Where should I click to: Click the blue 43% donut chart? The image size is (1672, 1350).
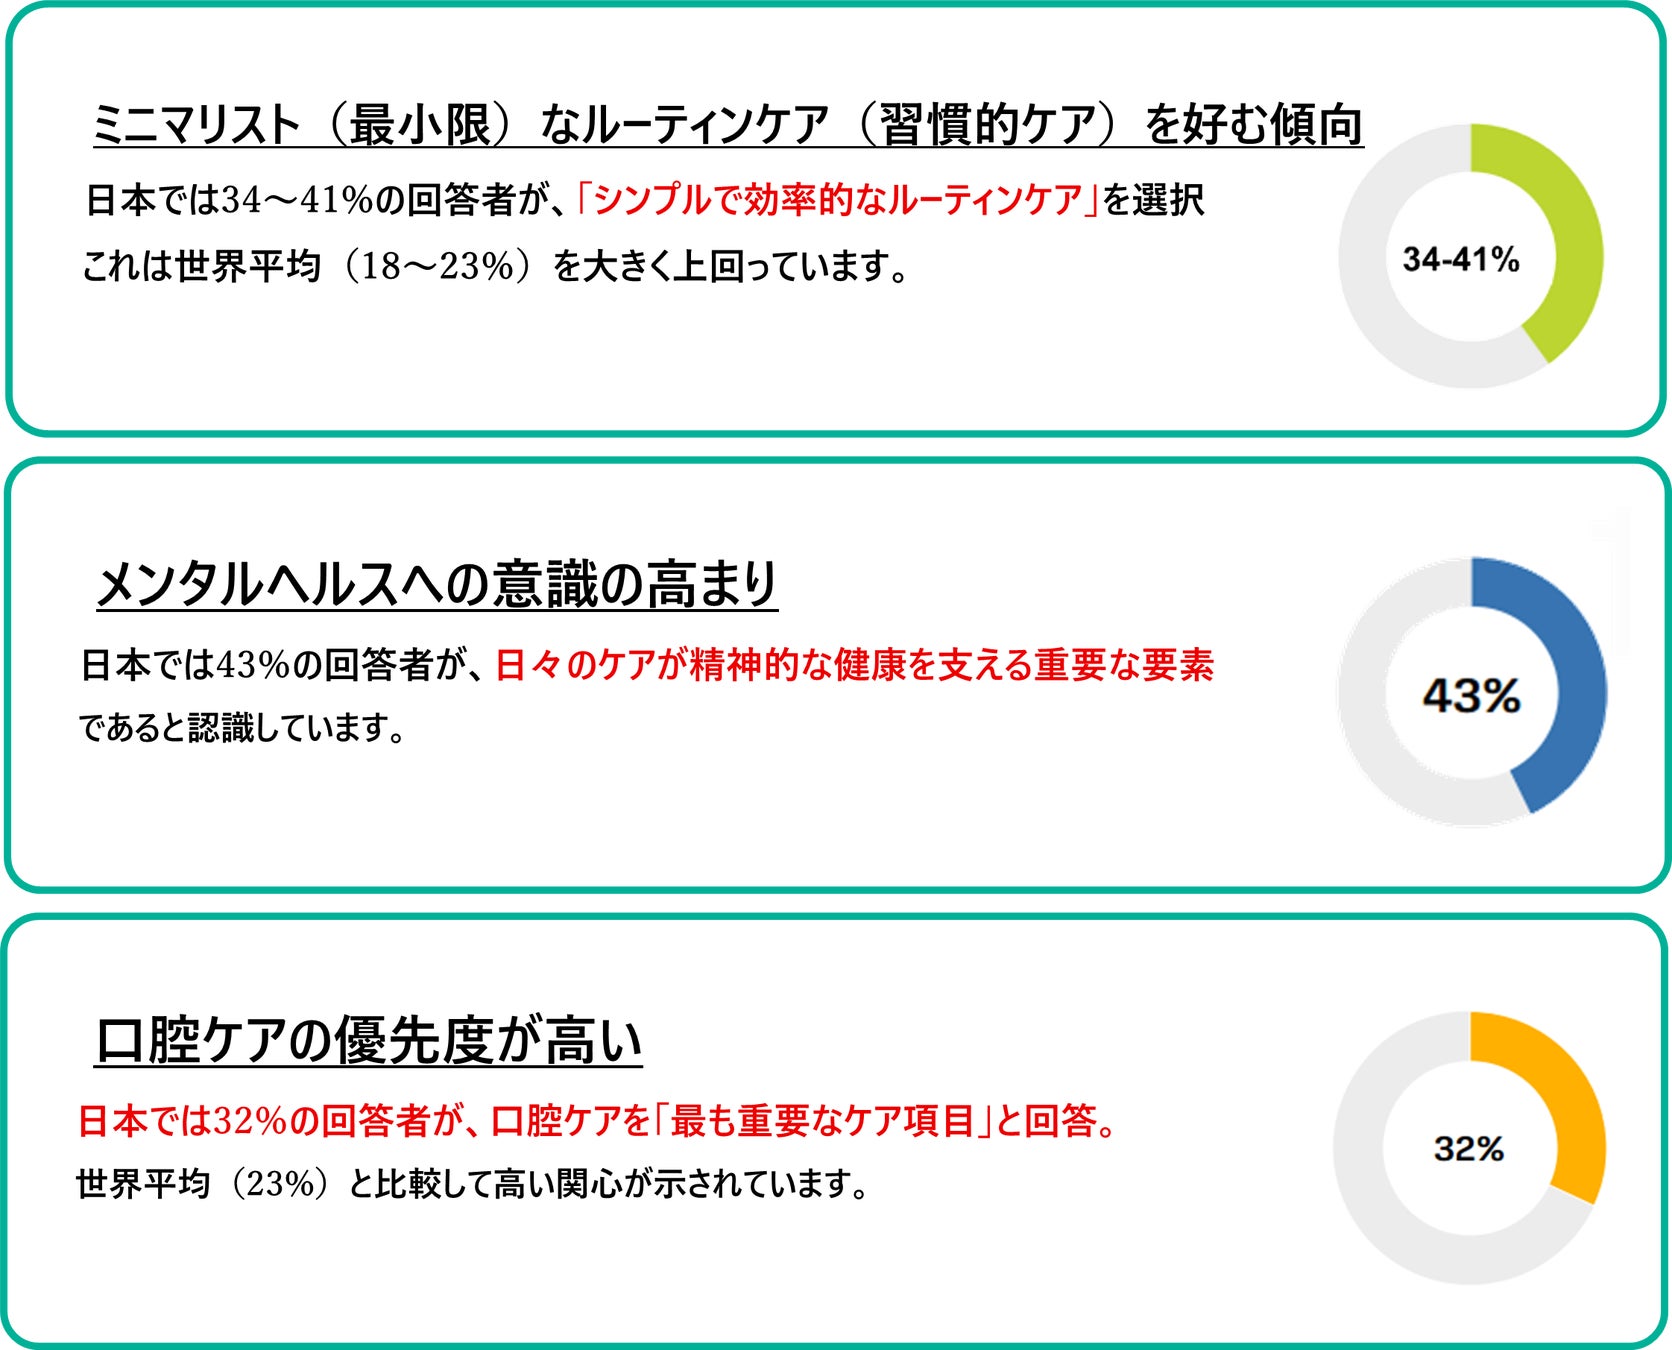1472,691
